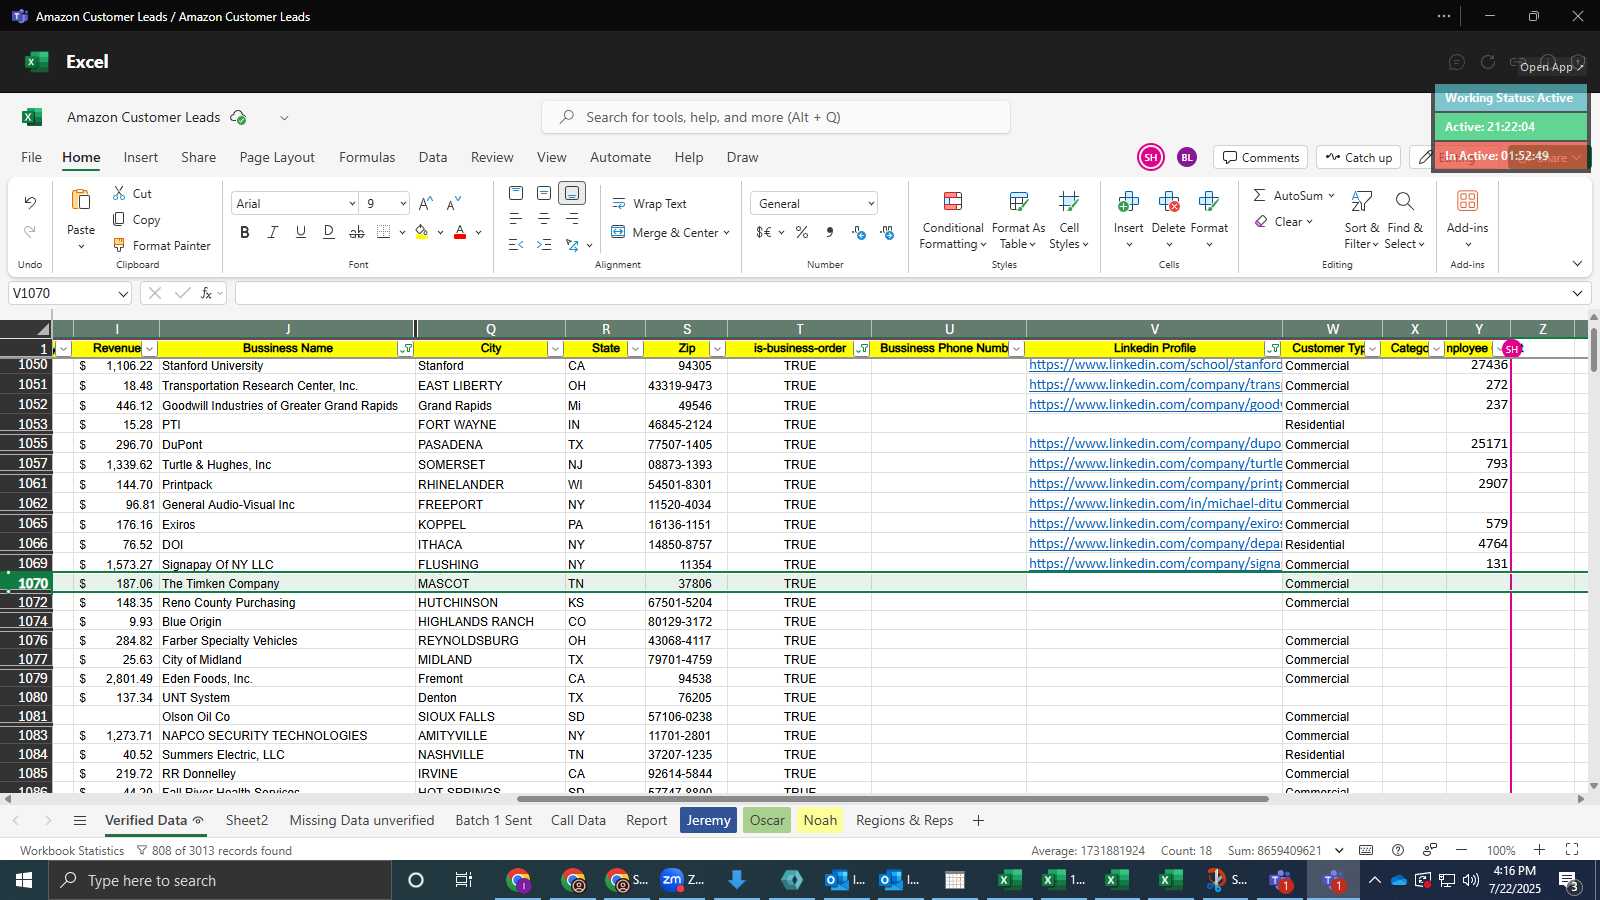Toggle align left
Viewport: 1600px width, 900px height.
point(516,218)
